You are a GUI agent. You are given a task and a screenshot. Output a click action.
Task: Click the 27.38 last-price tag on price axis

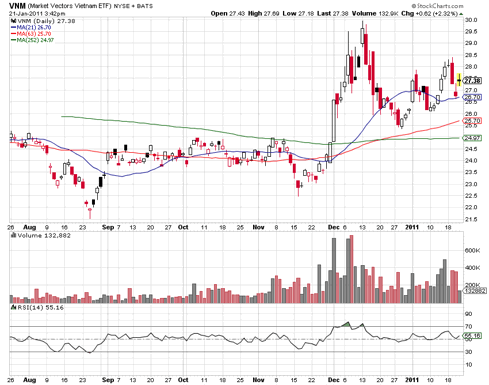point(472,81)
